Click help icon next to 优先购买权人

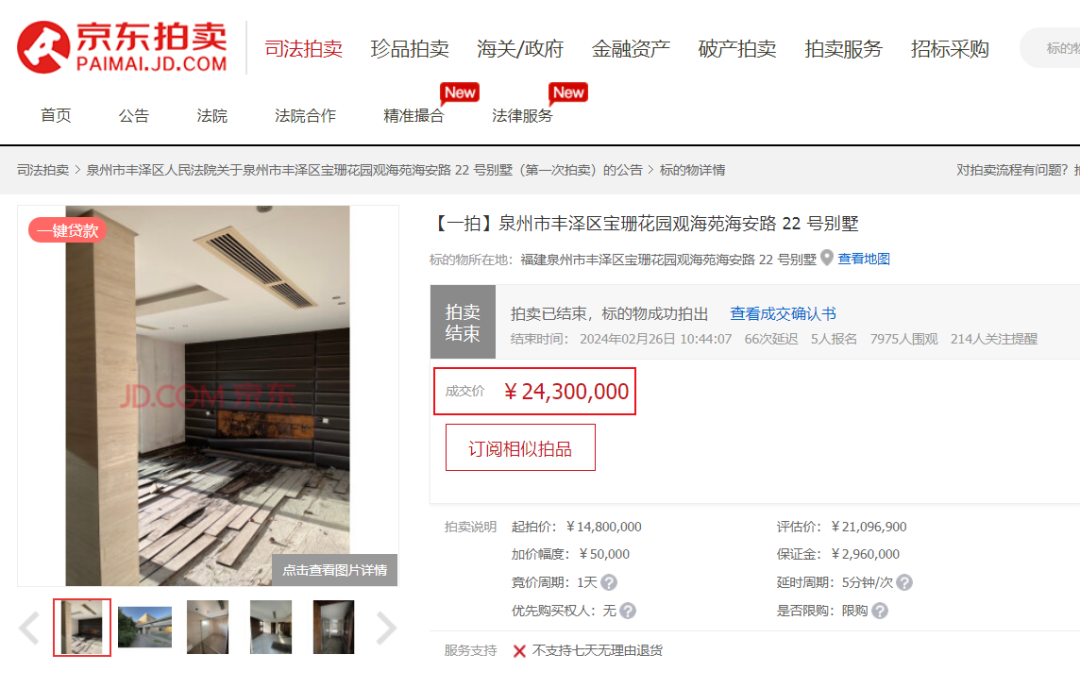627,610
